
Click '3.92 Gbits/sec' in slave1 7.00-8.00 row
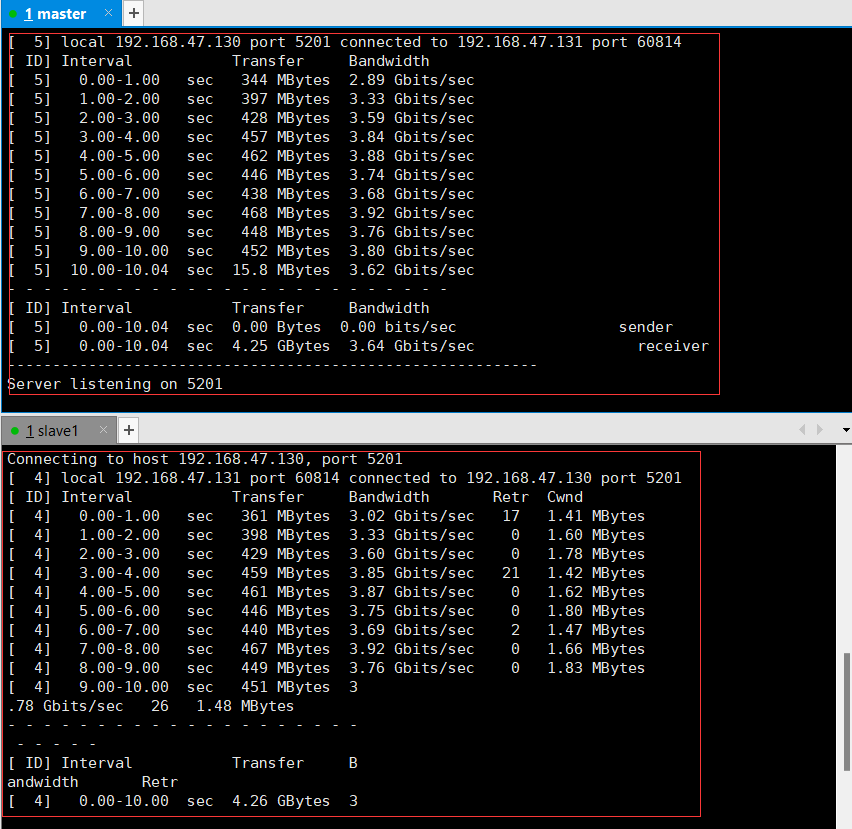(x=411, y=649)
